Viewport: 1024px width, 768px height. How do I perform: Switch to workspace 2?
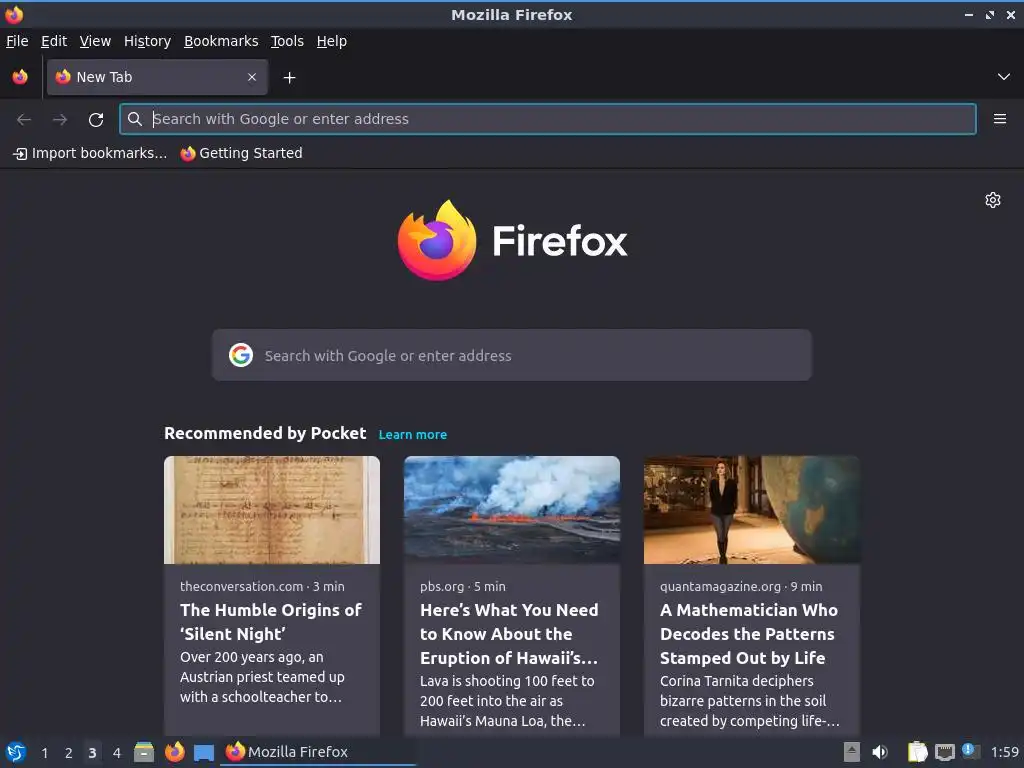click(x=69, y=753)
